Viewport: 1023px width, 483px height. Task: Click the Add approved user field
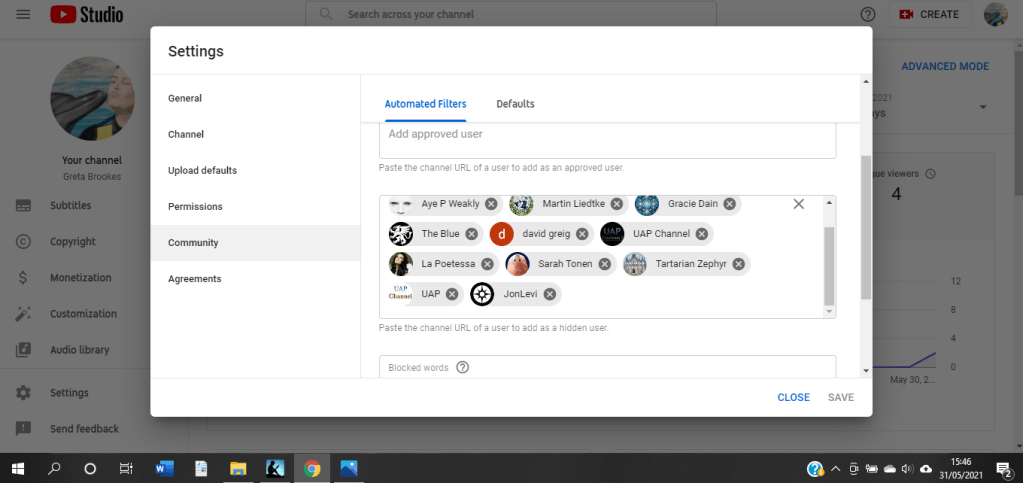(x=607, y=135)
